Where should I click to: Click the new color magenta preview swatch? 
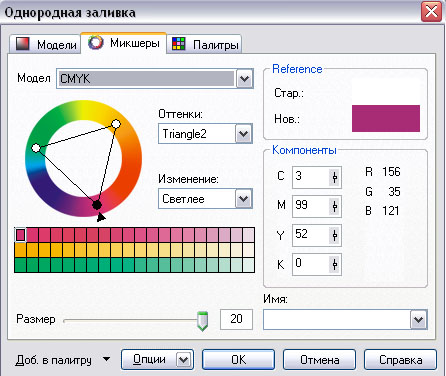coord(386,118)
